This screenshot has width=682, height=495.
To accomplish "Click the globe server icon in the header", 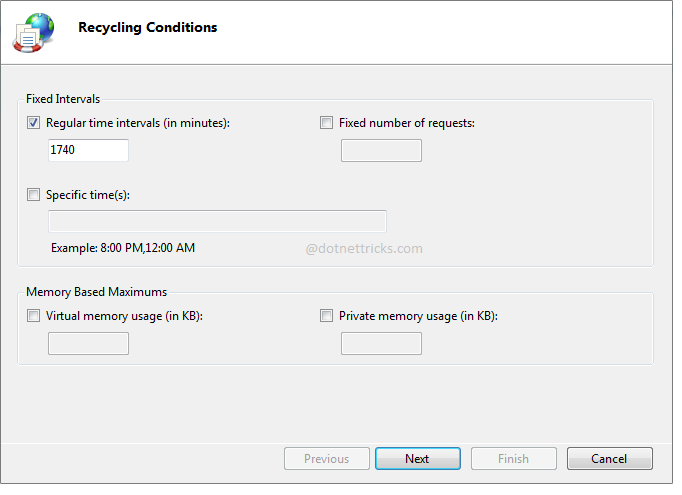I will click(x=35, y=32).
